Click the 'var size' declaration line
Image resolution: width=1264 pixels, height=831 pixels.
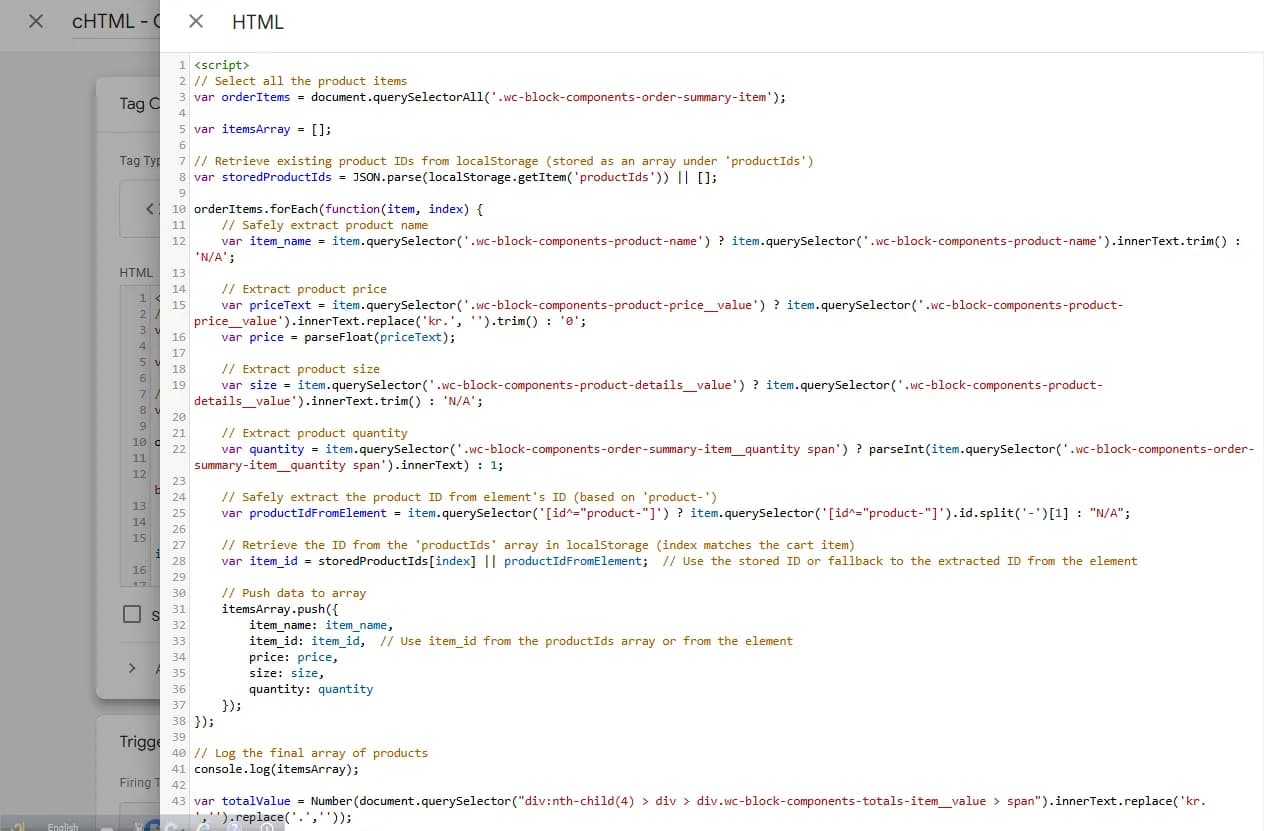click(x=649, y=393)
